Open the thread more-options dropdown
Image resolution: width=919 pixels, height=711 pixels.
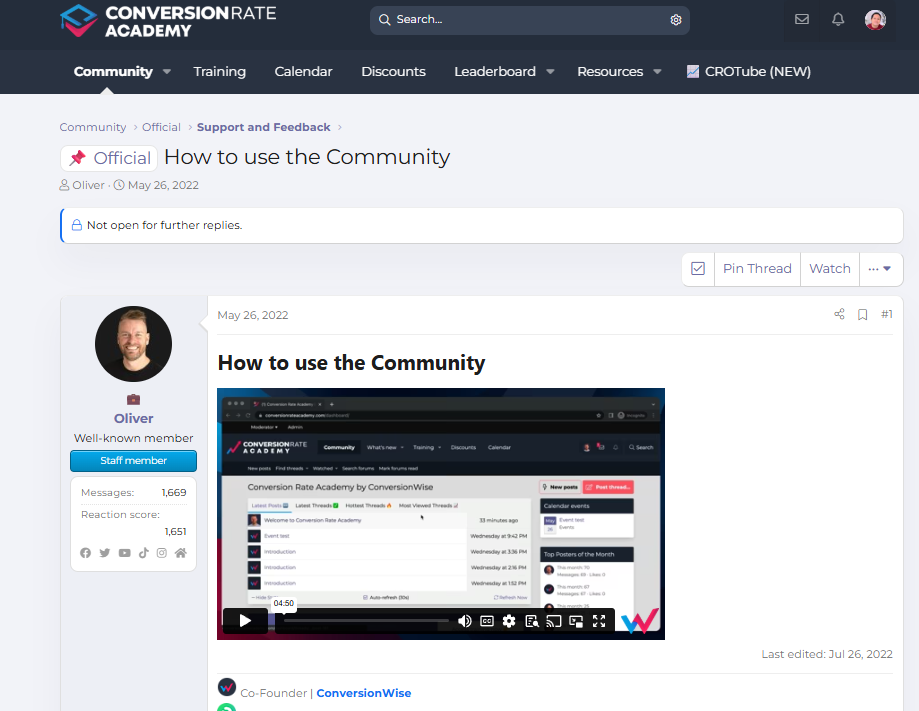[x=880, y=268]
